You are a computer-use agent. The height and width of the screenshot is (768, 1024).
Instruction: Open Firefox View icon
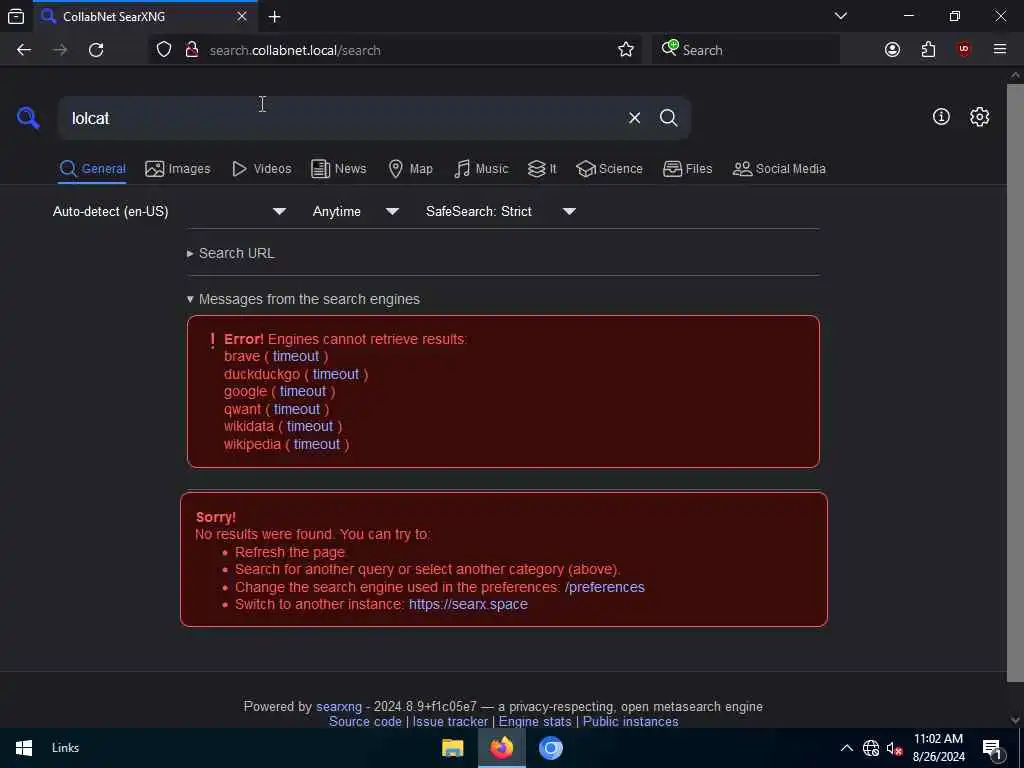click(x=16, y=17)
